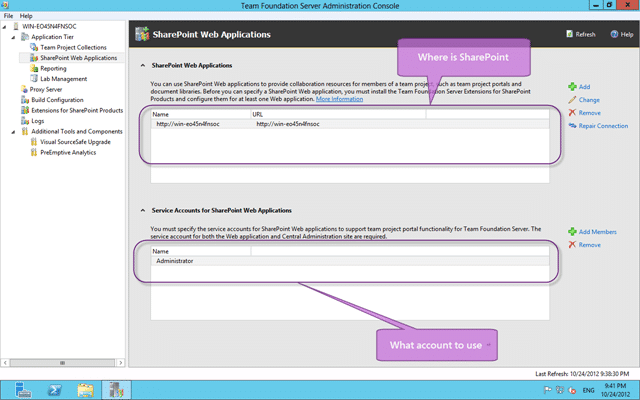
Task: Click the Build Configuration node icon
Action: click(x=25, y=100)
